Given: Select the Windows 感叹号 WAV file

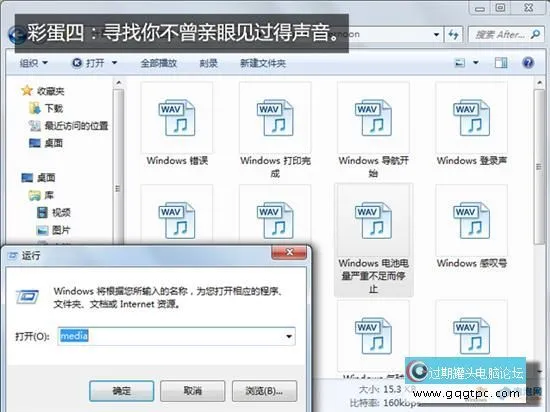Looking at the screenshot, I should (x=471, y=227).
